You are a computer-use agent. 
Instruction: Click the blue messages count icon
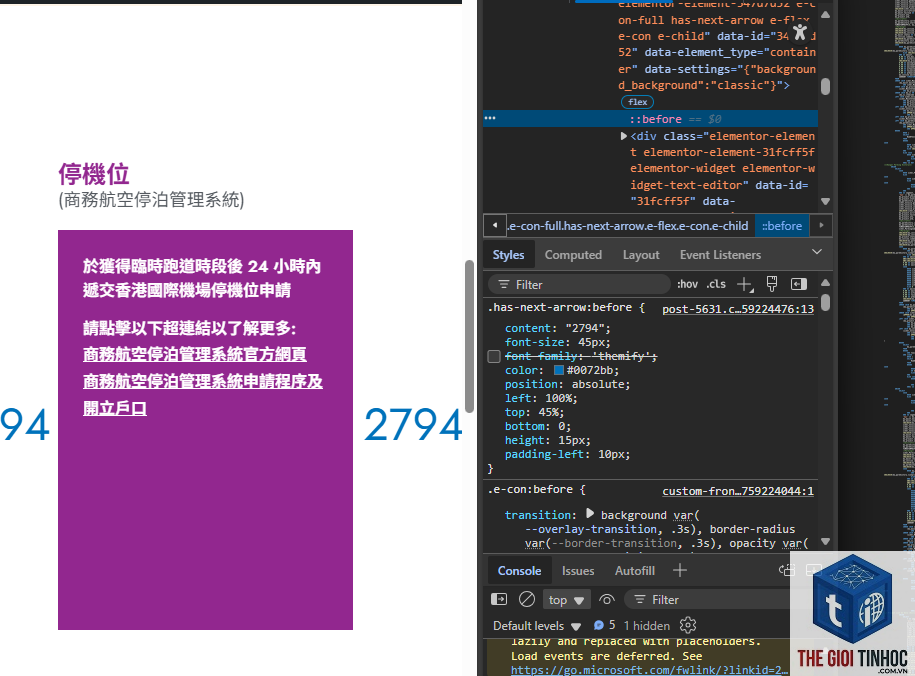598,625
